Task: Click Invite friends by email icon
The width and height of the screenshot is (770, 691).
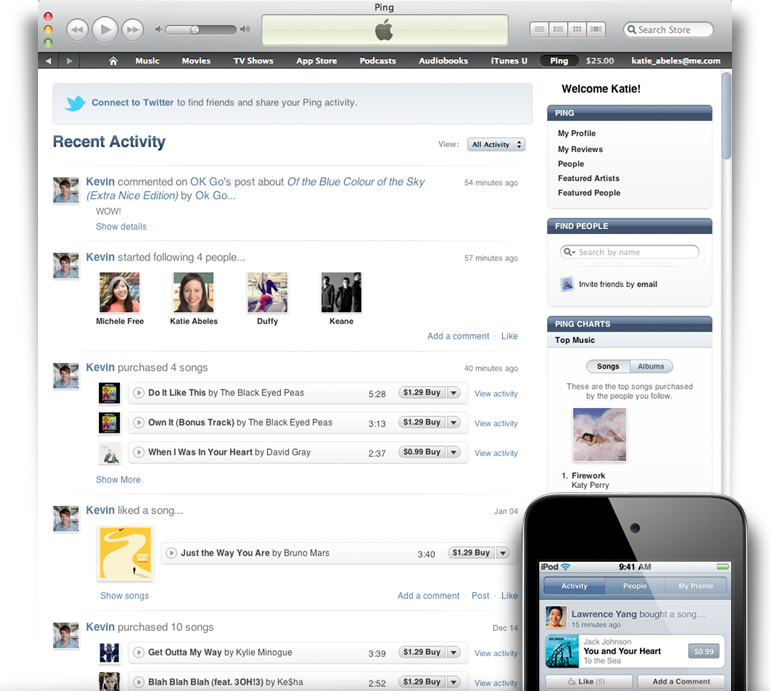Action: point(567,284)
